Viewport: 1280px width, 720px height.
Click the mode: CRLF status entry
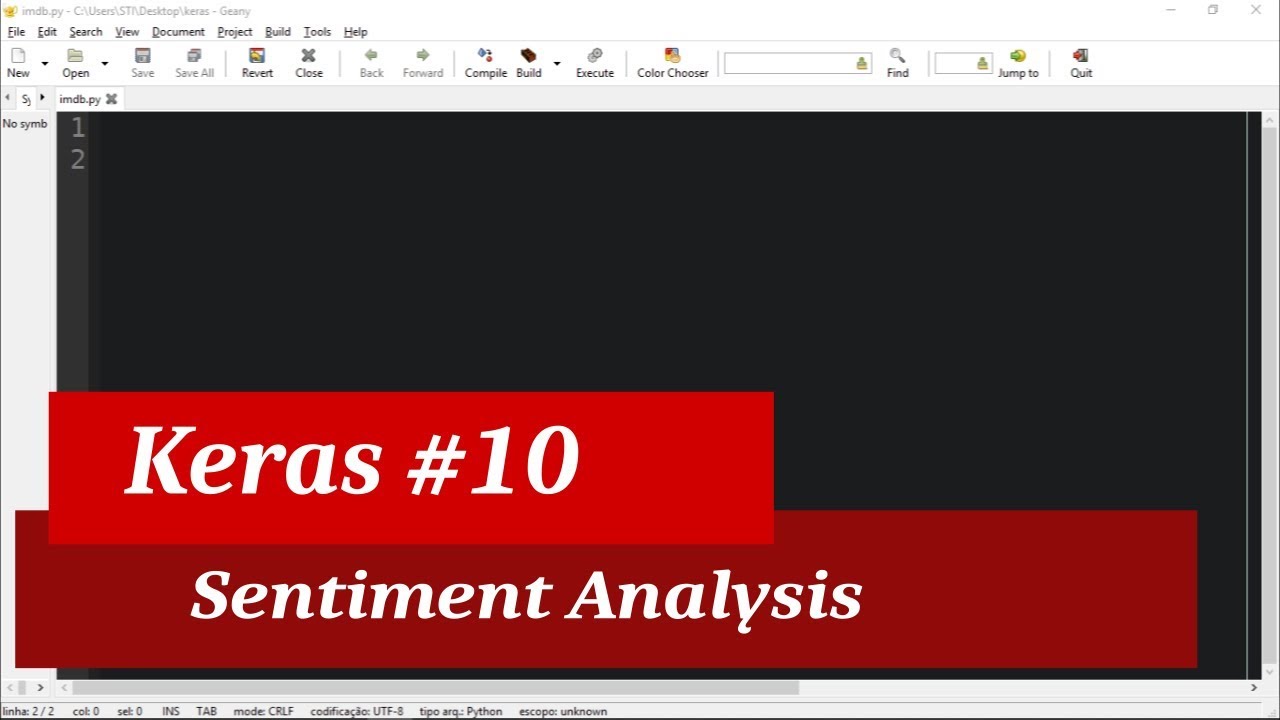click(x=264, y=711)
